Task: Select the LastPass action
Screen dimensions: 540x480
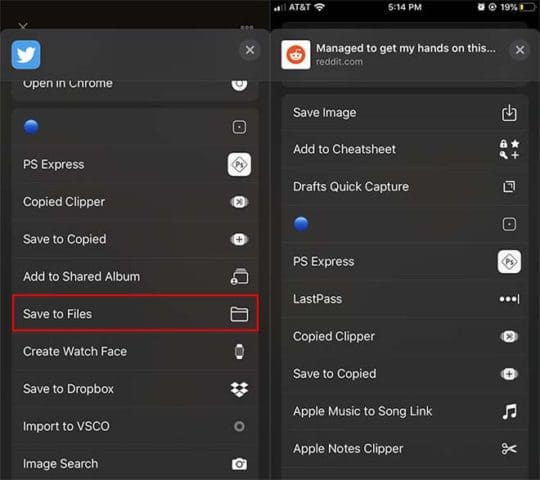Action: [x=405, y=299]
